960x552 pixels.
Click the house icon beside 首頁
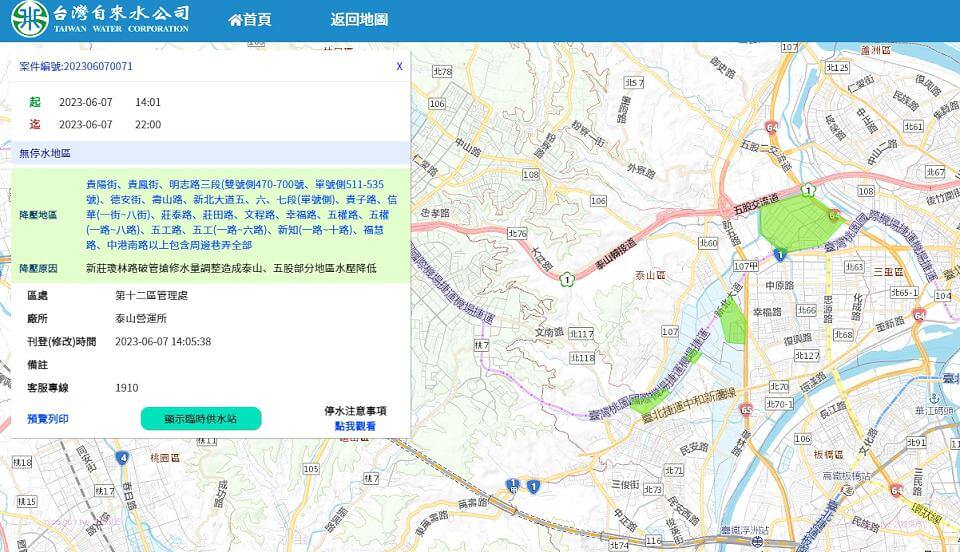pyautogui.click(x=235, y=20)
